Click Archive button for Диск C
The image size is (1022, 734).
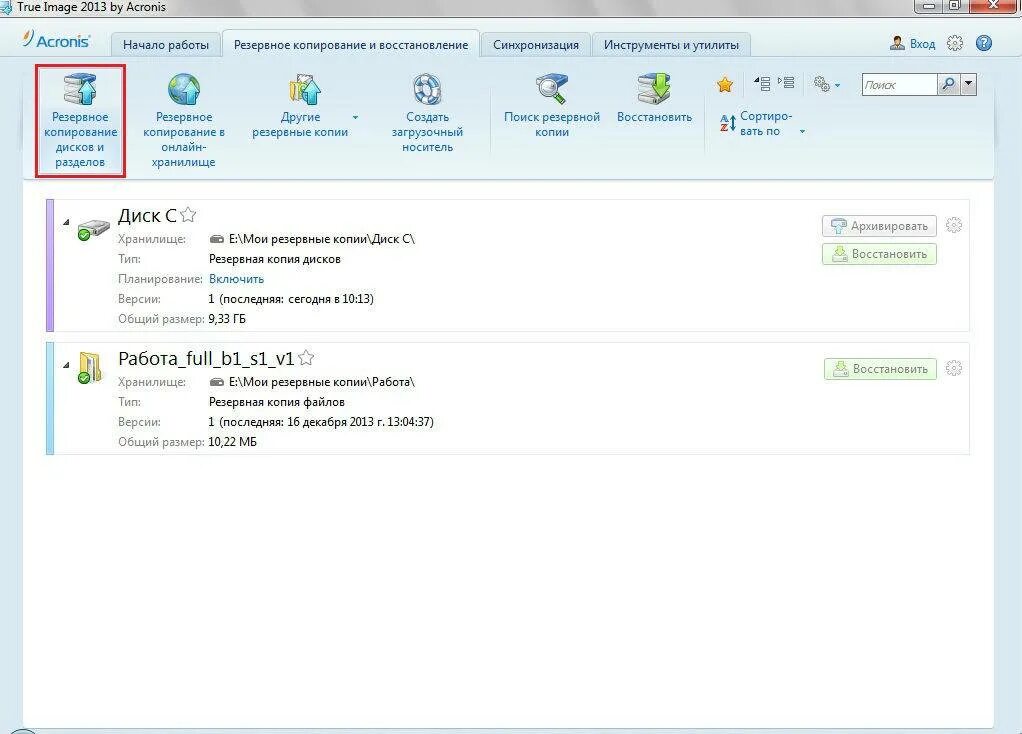point(879,226)
